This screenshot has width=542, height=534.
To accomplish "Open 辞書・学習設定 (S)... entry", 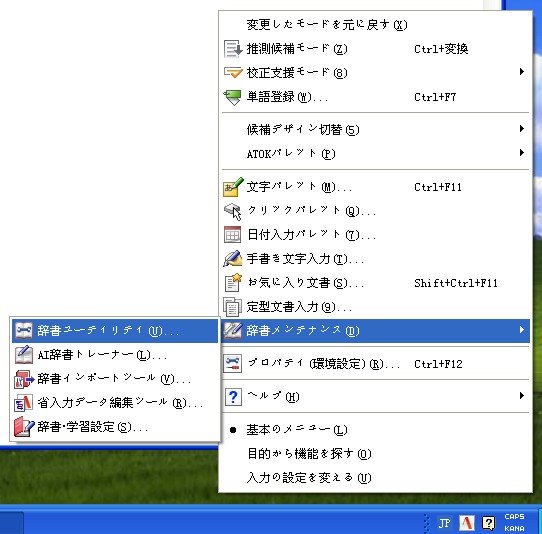I will tap(115, 427).
